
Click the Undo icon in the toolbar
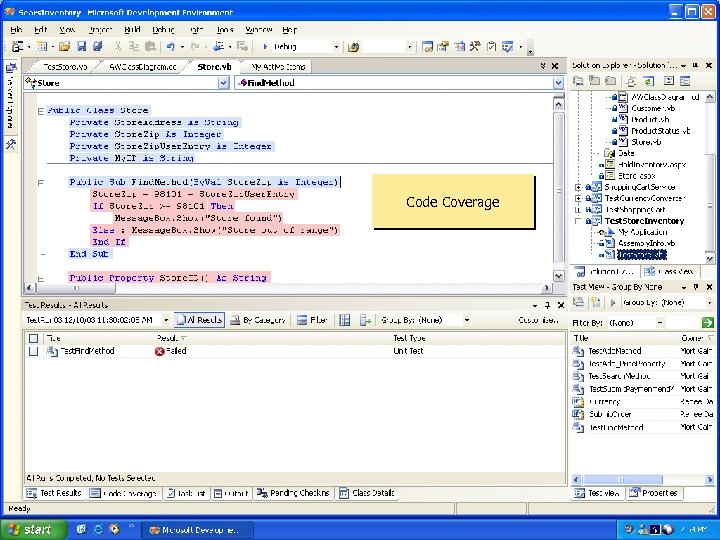point(171,47)
